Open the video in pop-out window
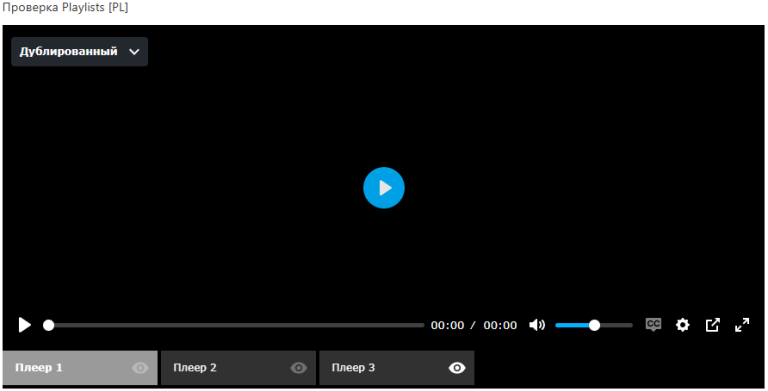Screen dimensions: 768x391 click(x=713, y=325)
